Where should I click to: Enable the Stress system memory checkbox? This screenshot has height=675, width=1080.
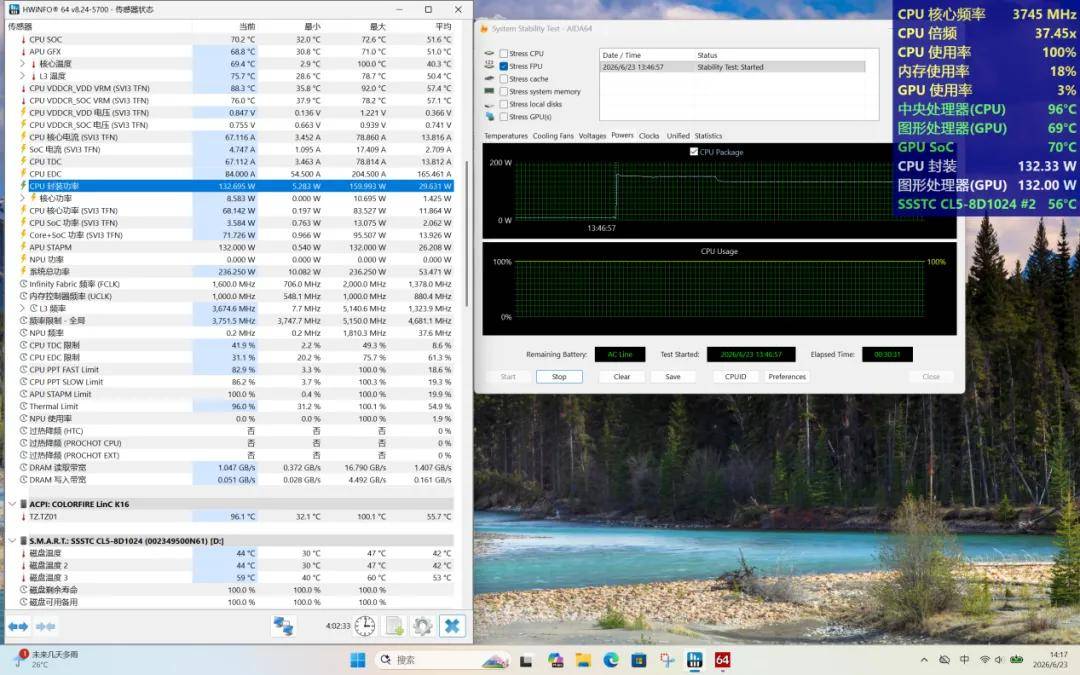click(x=503, y=91)
